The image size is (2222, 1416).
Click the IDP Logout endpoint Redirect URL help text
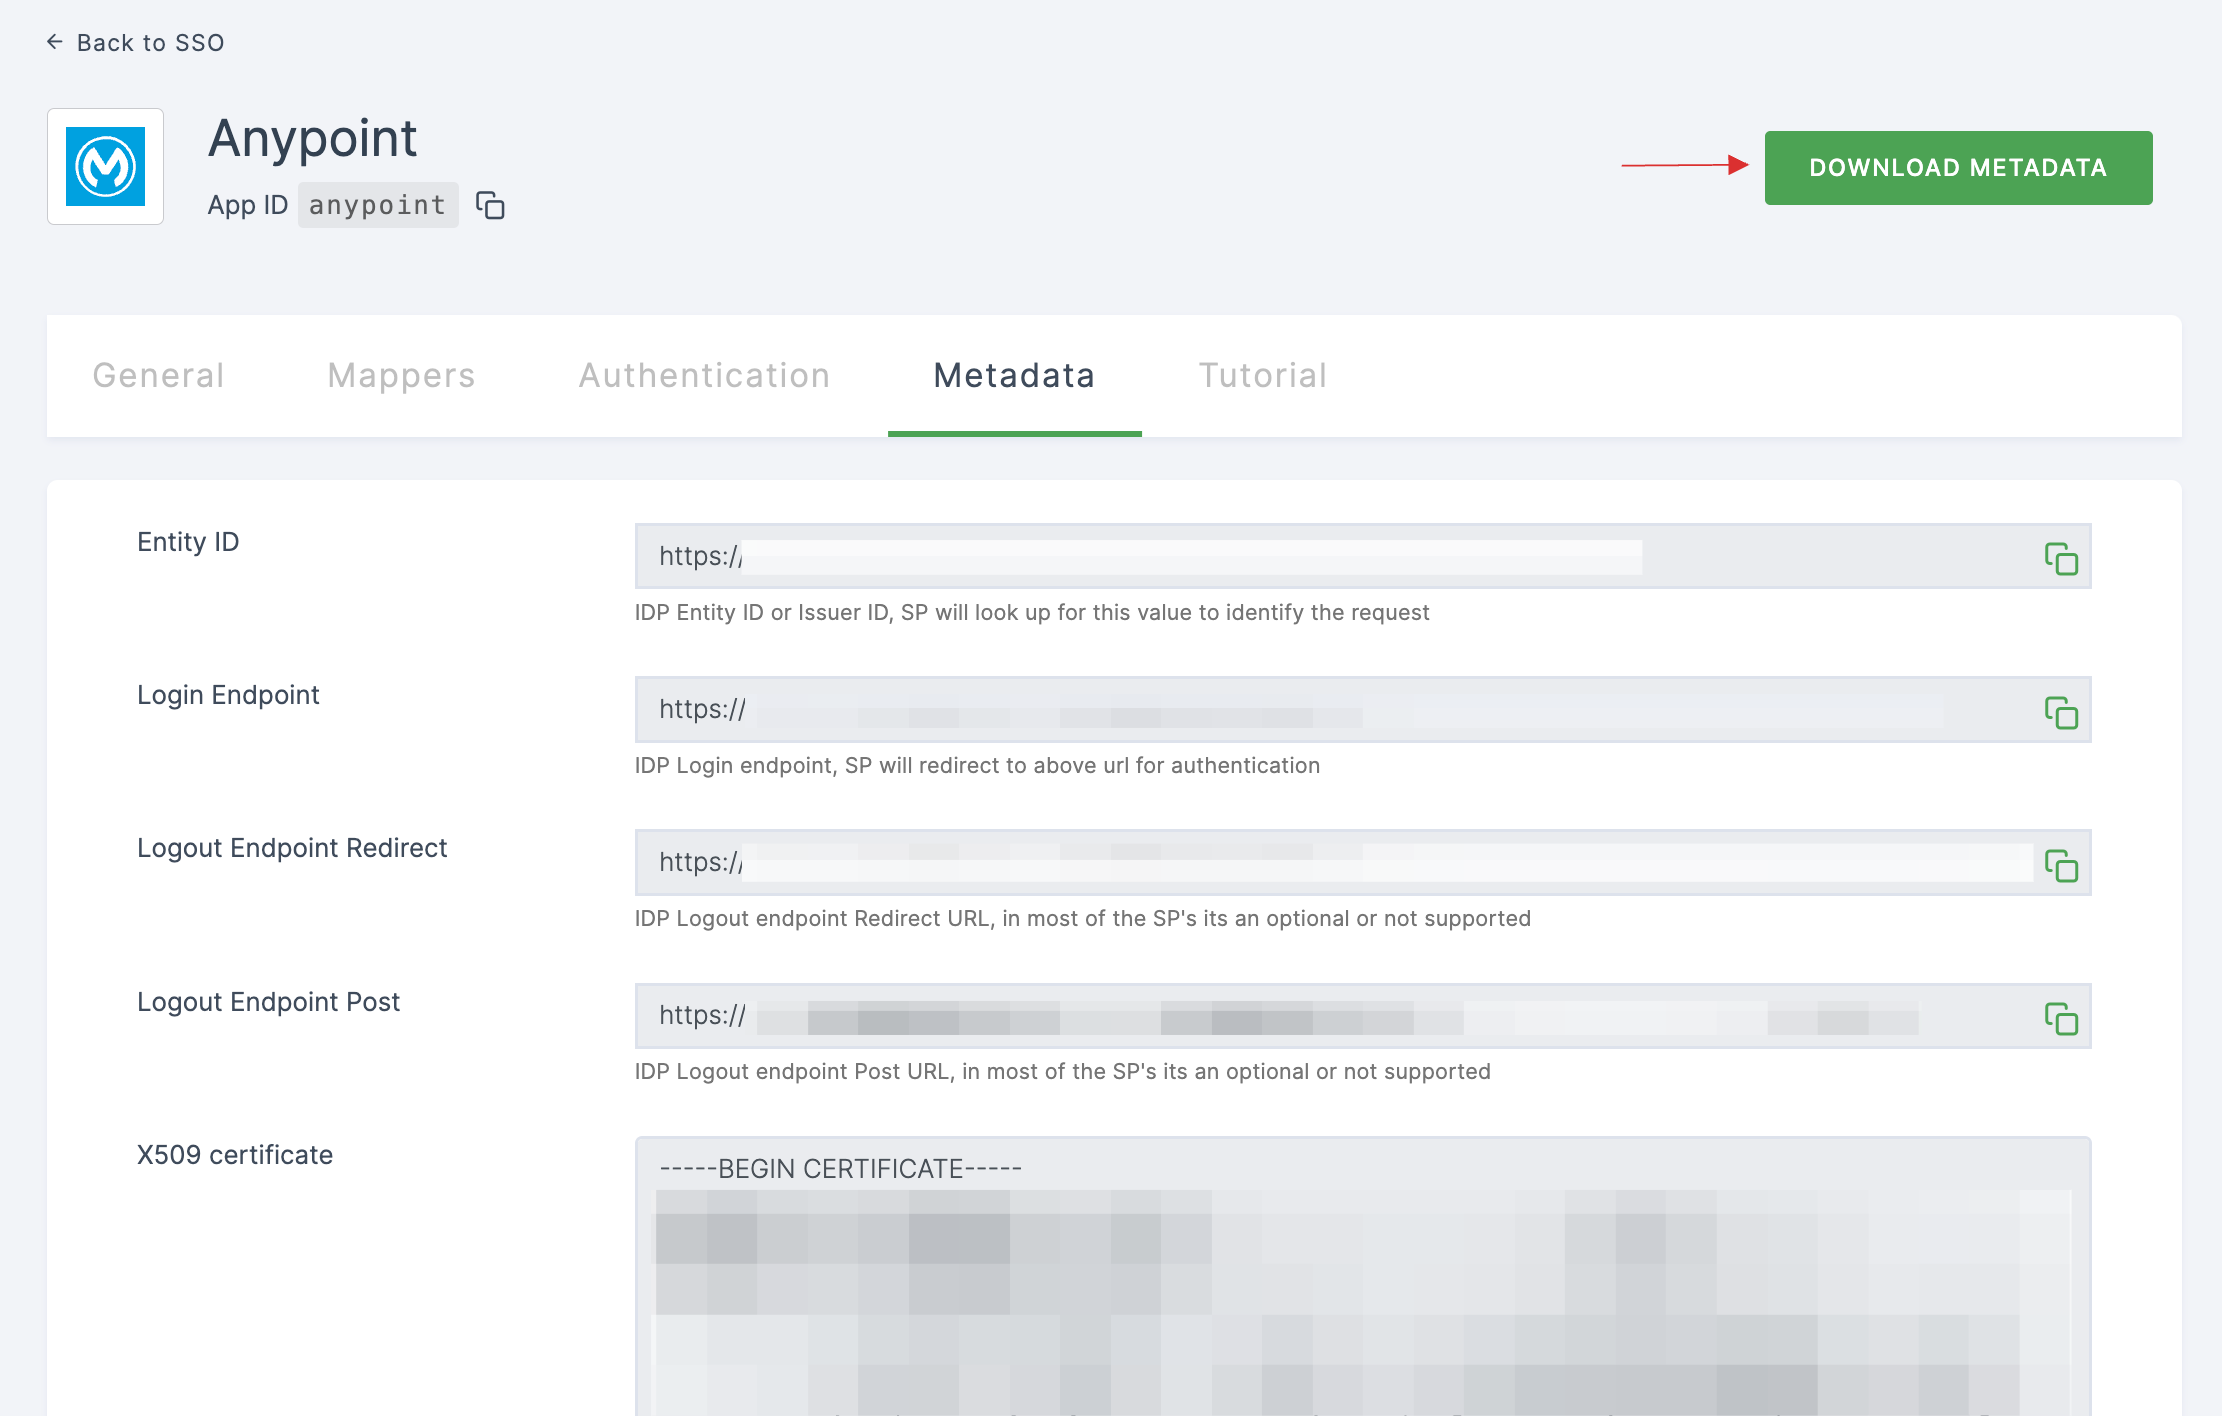point(1083,918)
